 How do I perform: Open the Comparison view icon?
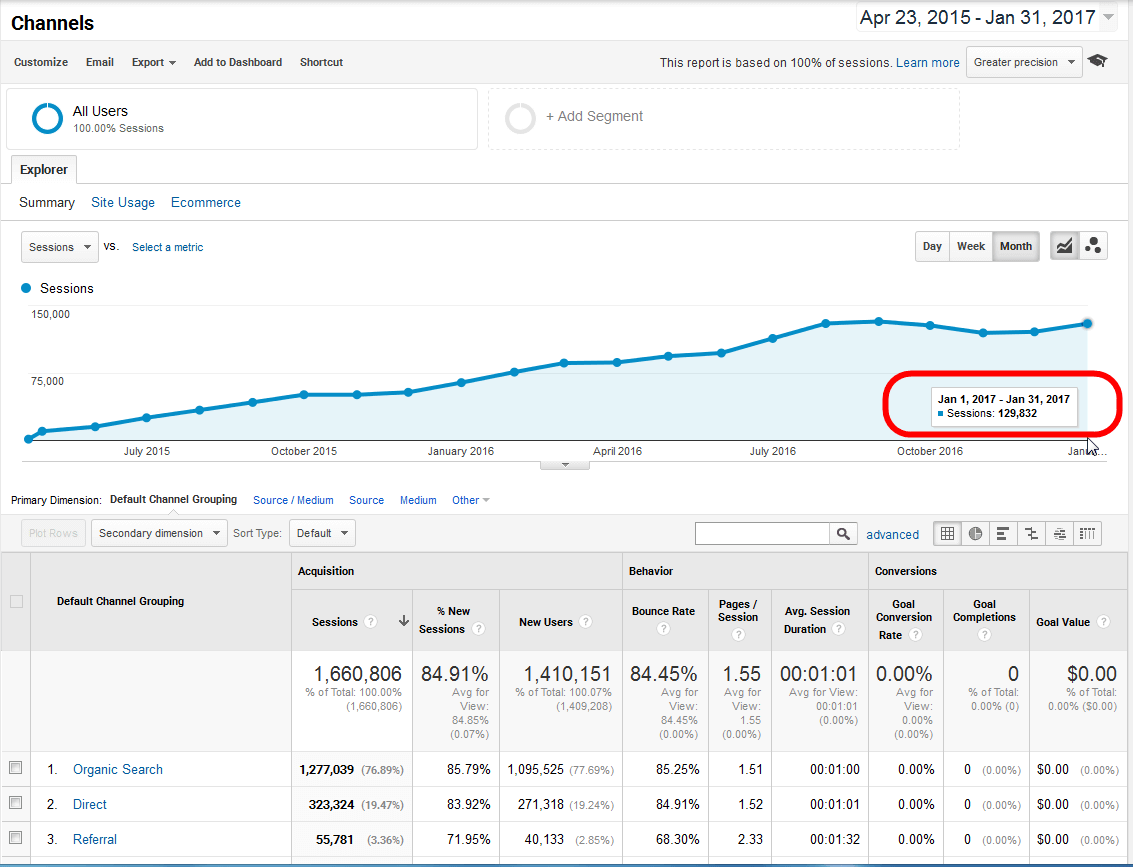click(x=1031, y=534)
